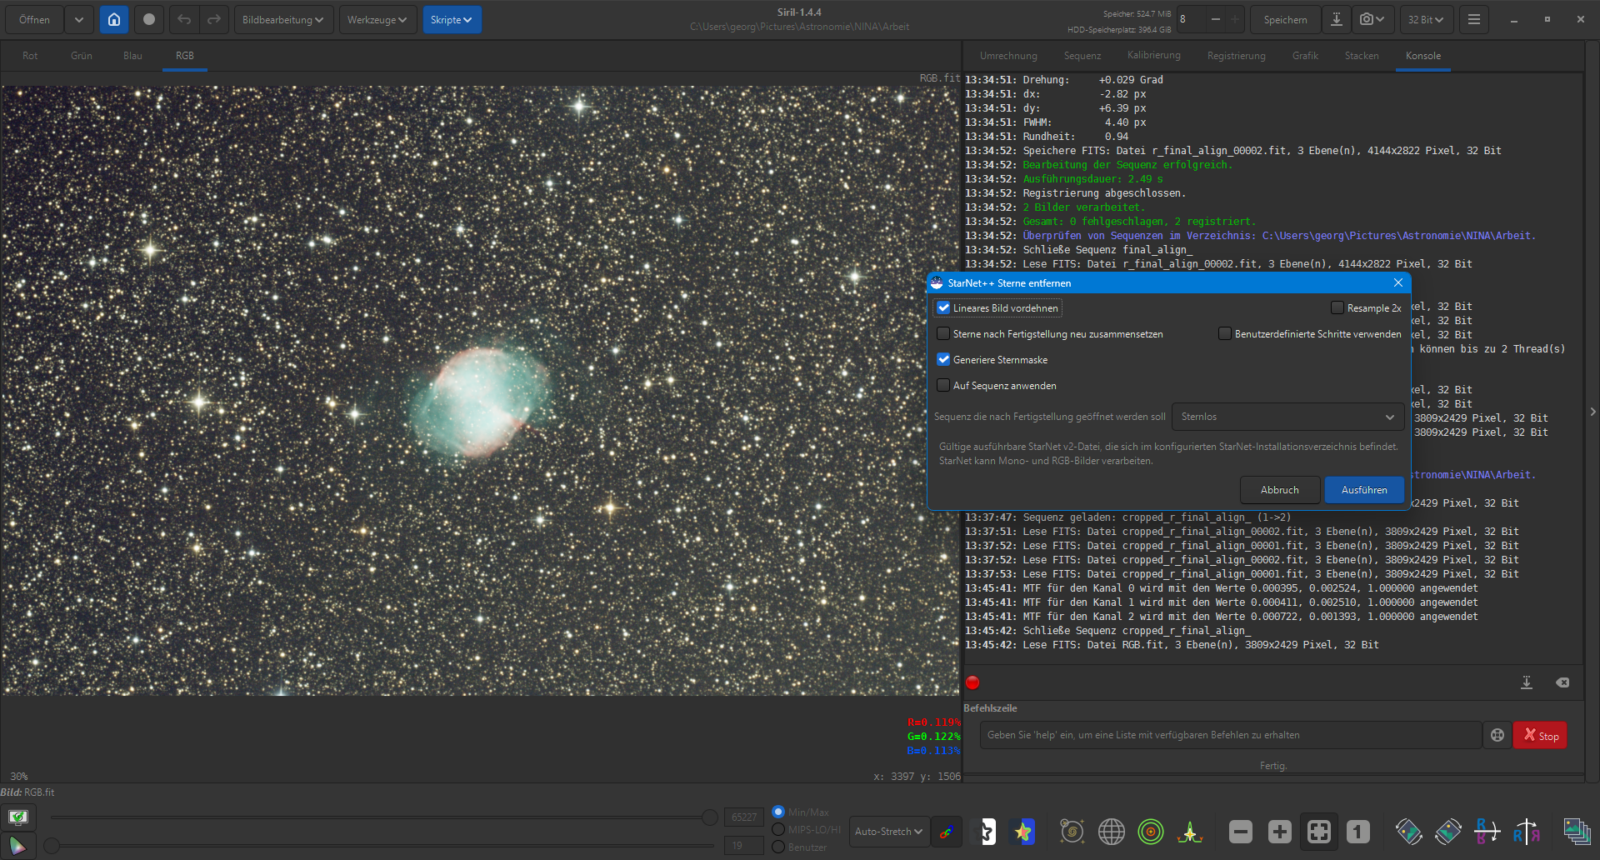
Task: Open the Werkzeuge dropdown menu
Action: click(x=377, y=19)
